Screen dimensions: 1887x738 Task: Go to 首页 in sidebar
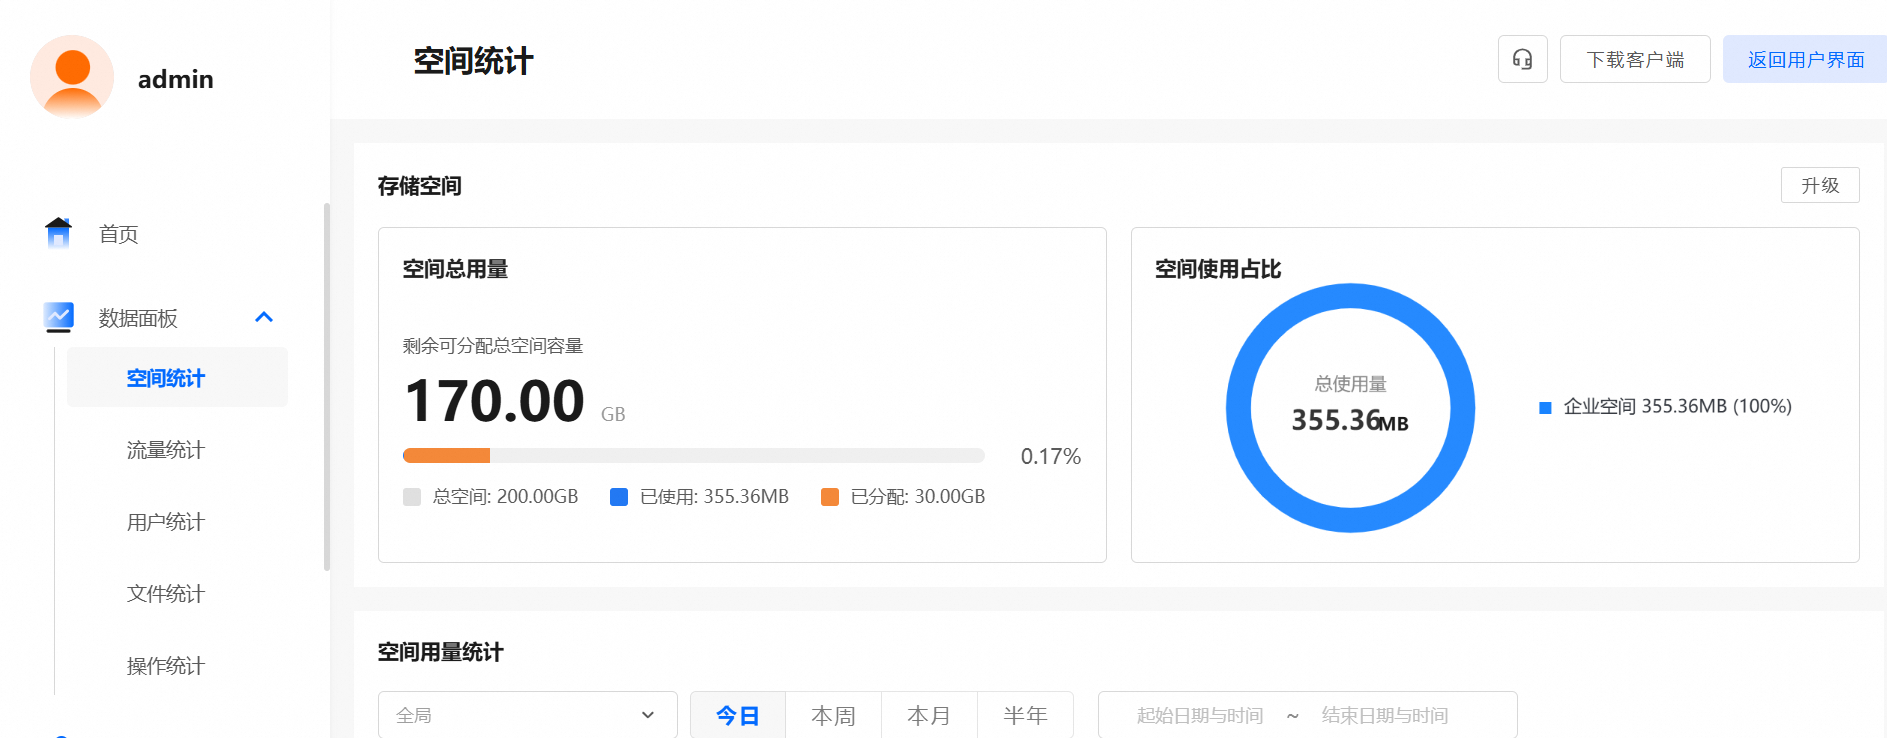coord(118,234)
